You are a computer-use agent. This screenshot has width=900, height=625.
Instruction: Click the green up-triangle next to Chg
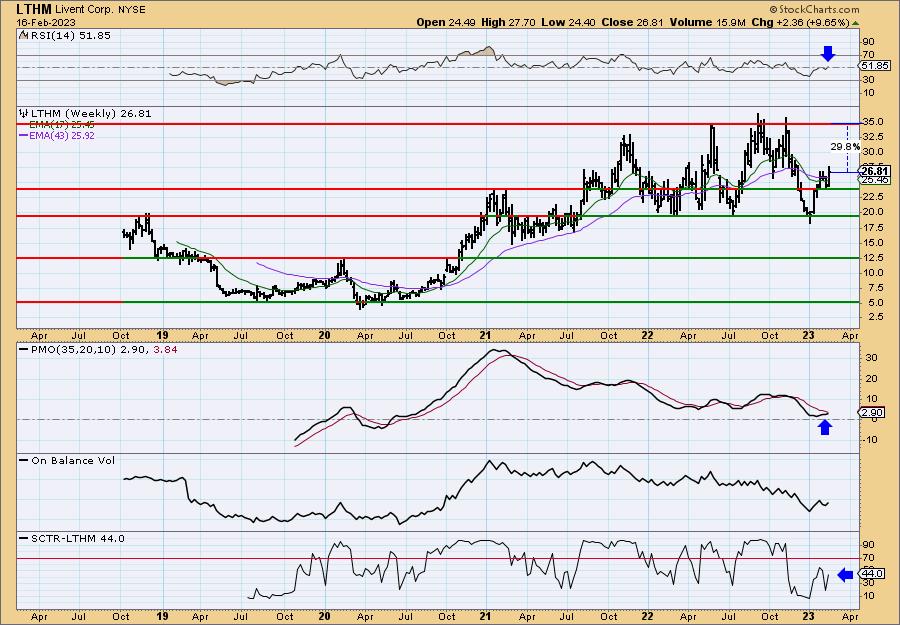tap(855, 23)
